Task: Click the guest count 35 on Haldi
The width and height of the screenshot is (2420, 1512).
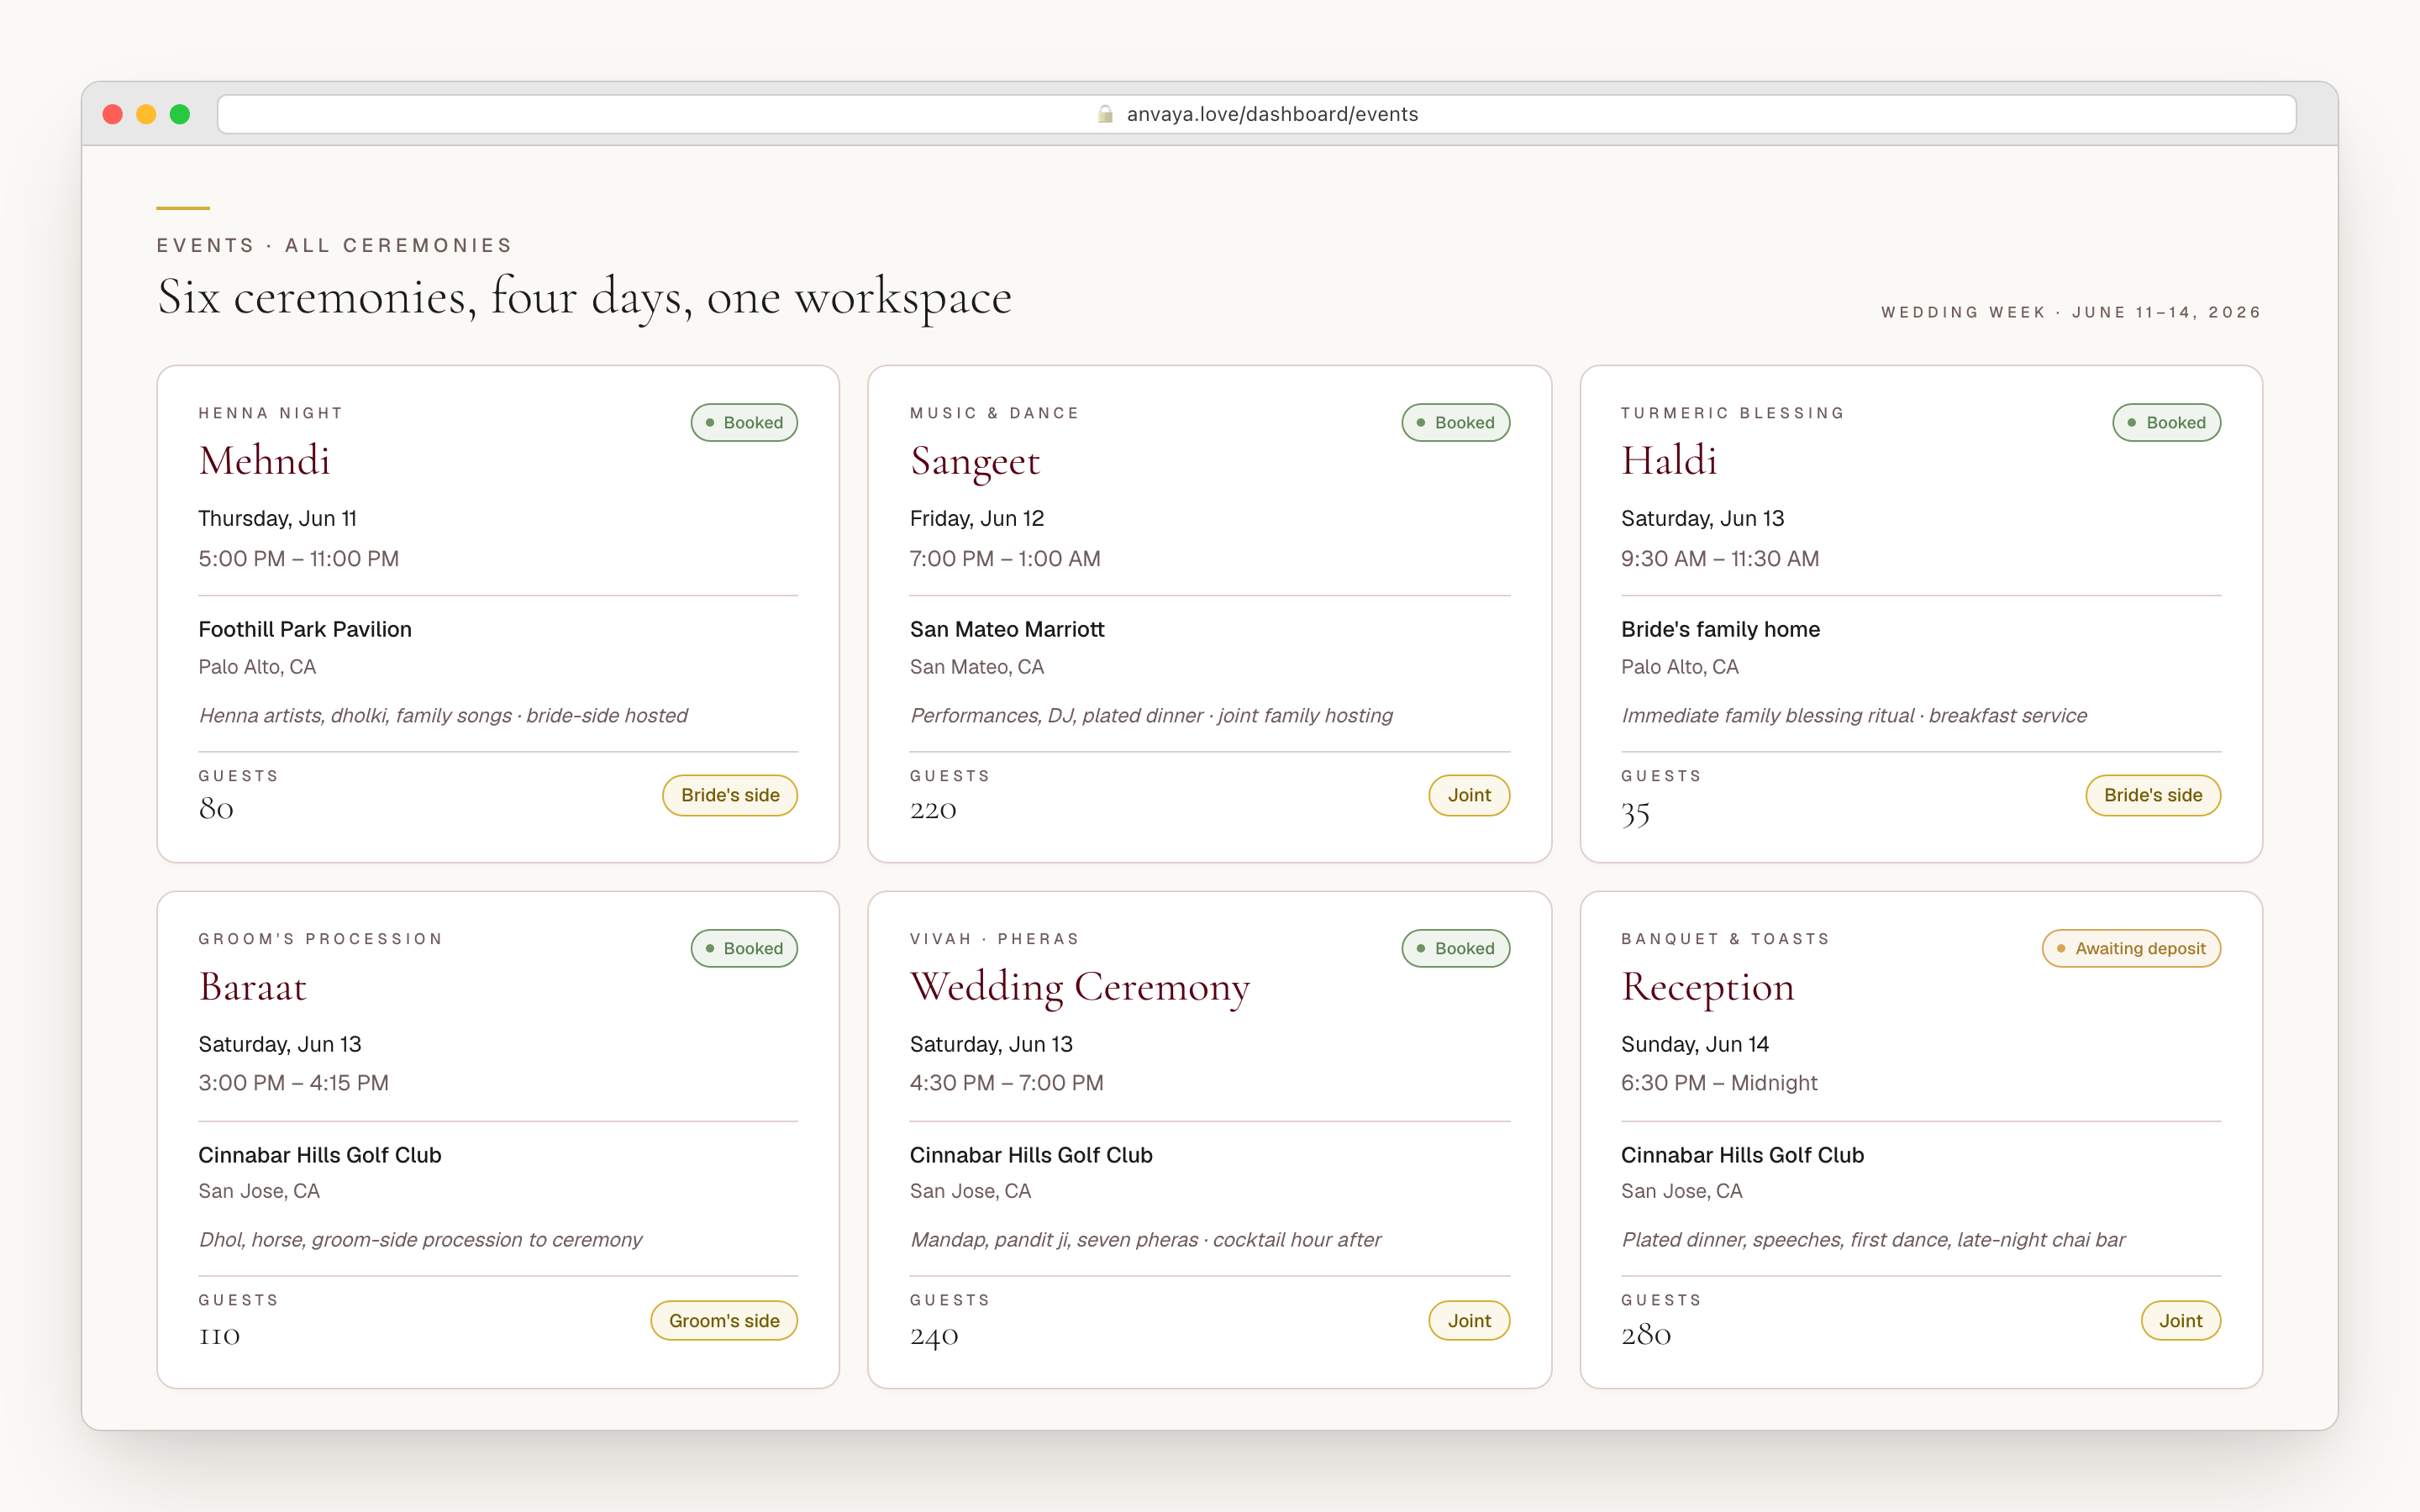Action: click(1635, 814)
